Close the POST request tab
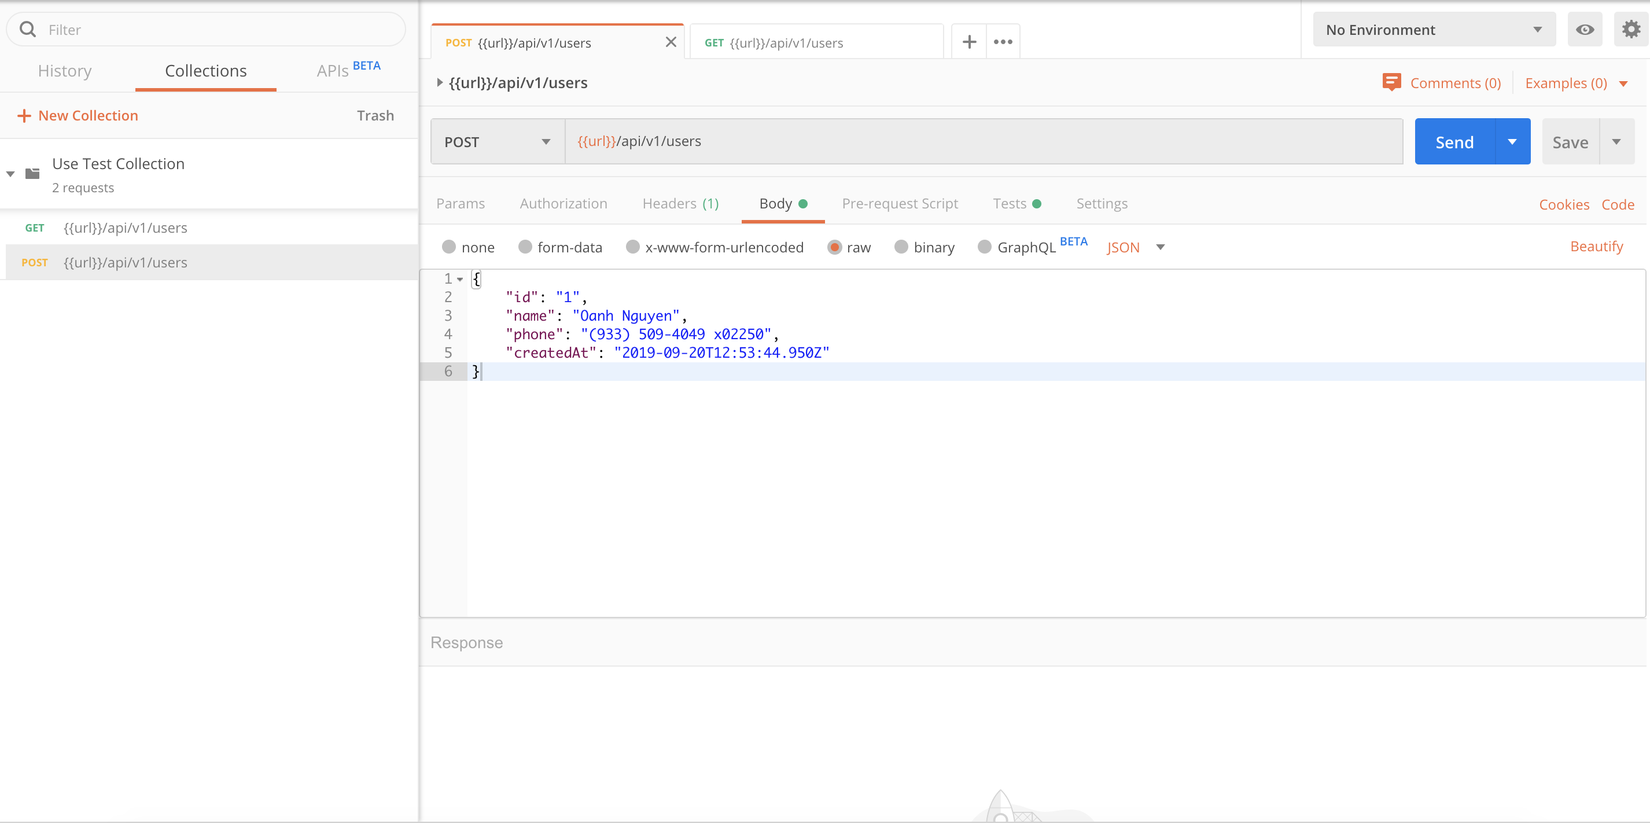 [x=671, y=42]
